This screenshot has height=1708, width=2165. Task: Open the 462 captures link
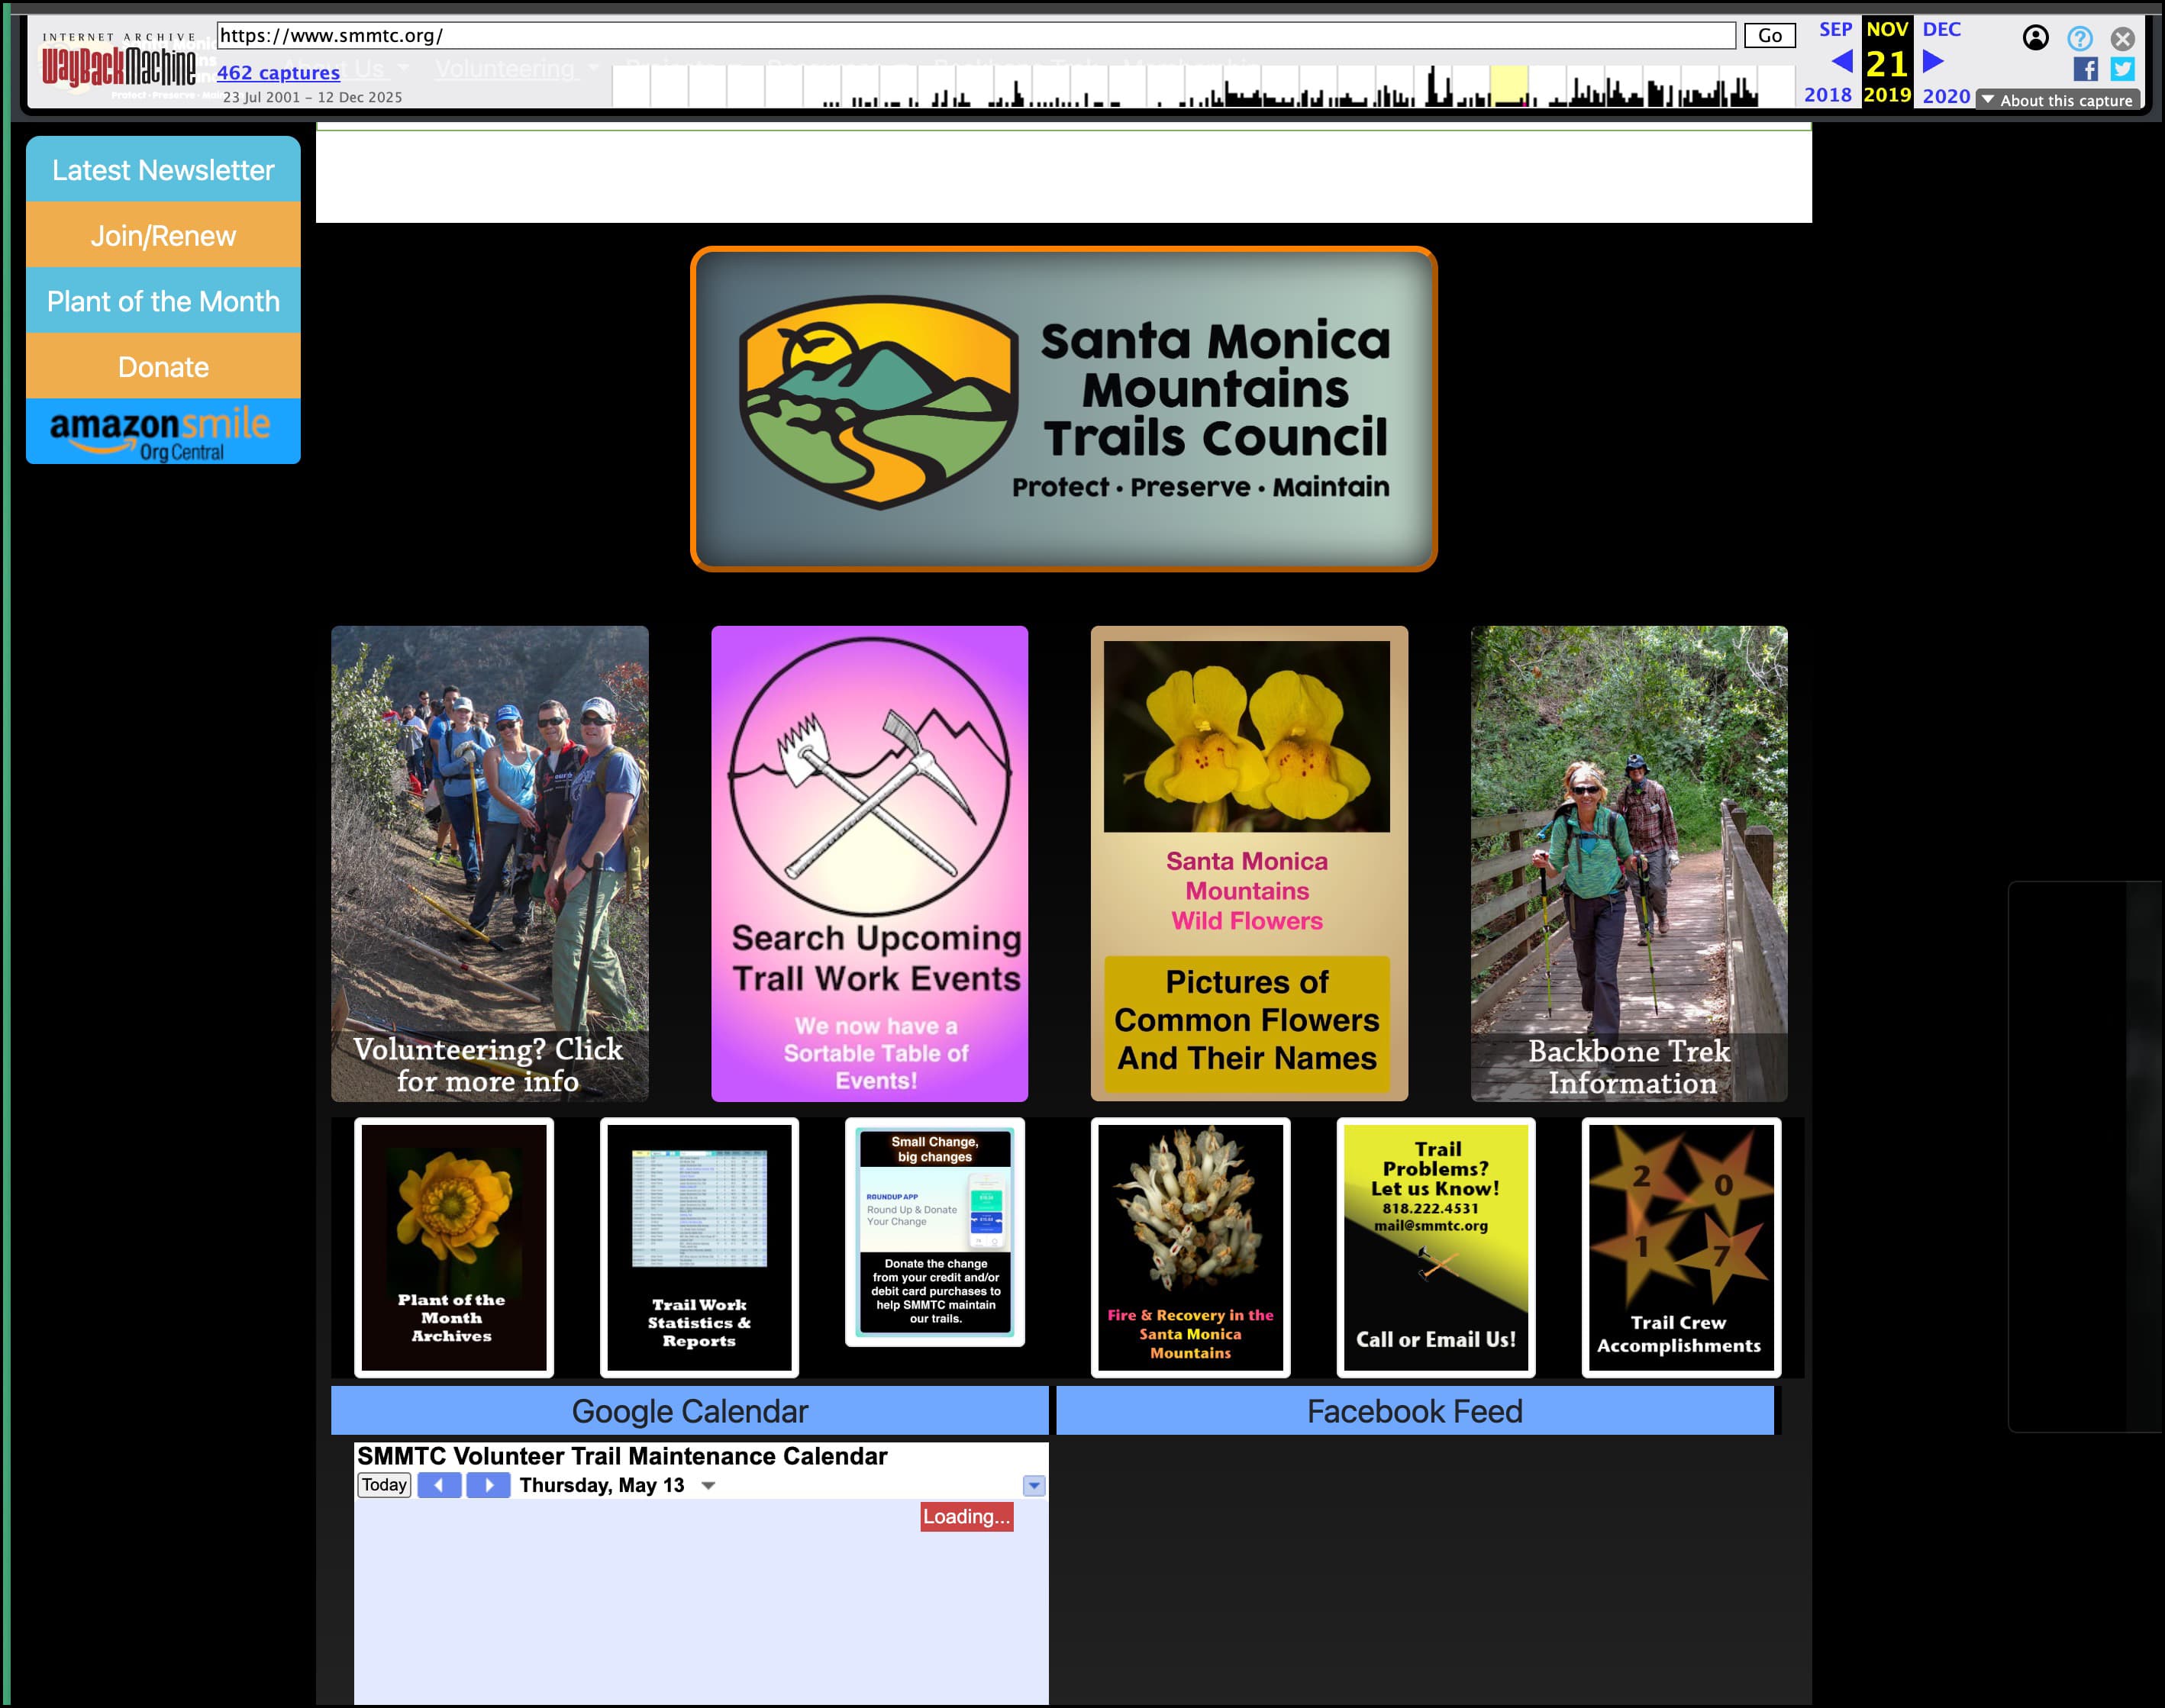point(278,72)
